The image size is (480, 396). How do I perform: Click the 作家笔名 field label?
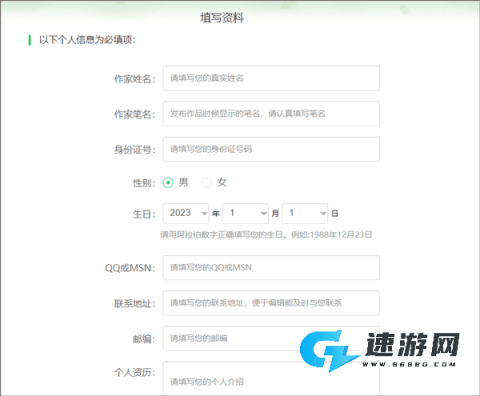[135, 114]
